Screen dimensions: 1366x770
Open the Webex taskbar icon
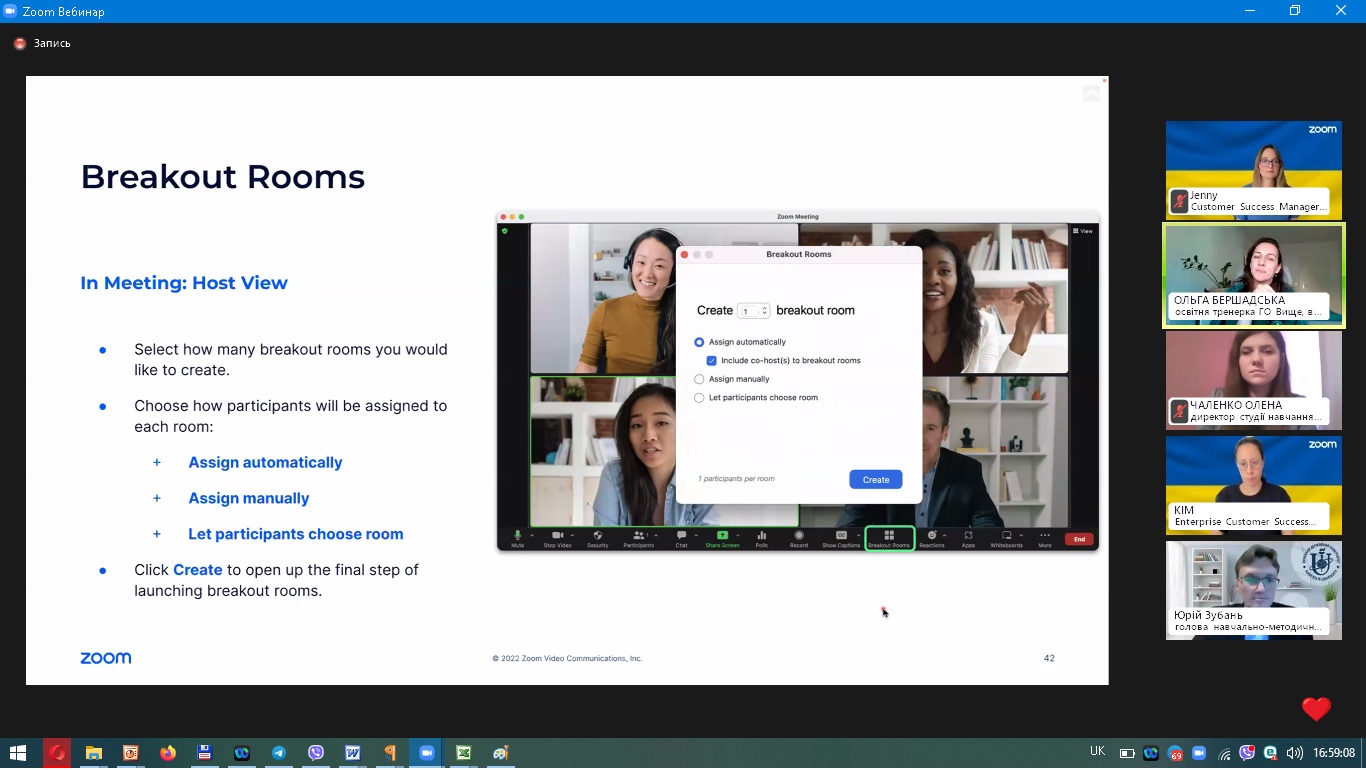[x=242, y=753]
